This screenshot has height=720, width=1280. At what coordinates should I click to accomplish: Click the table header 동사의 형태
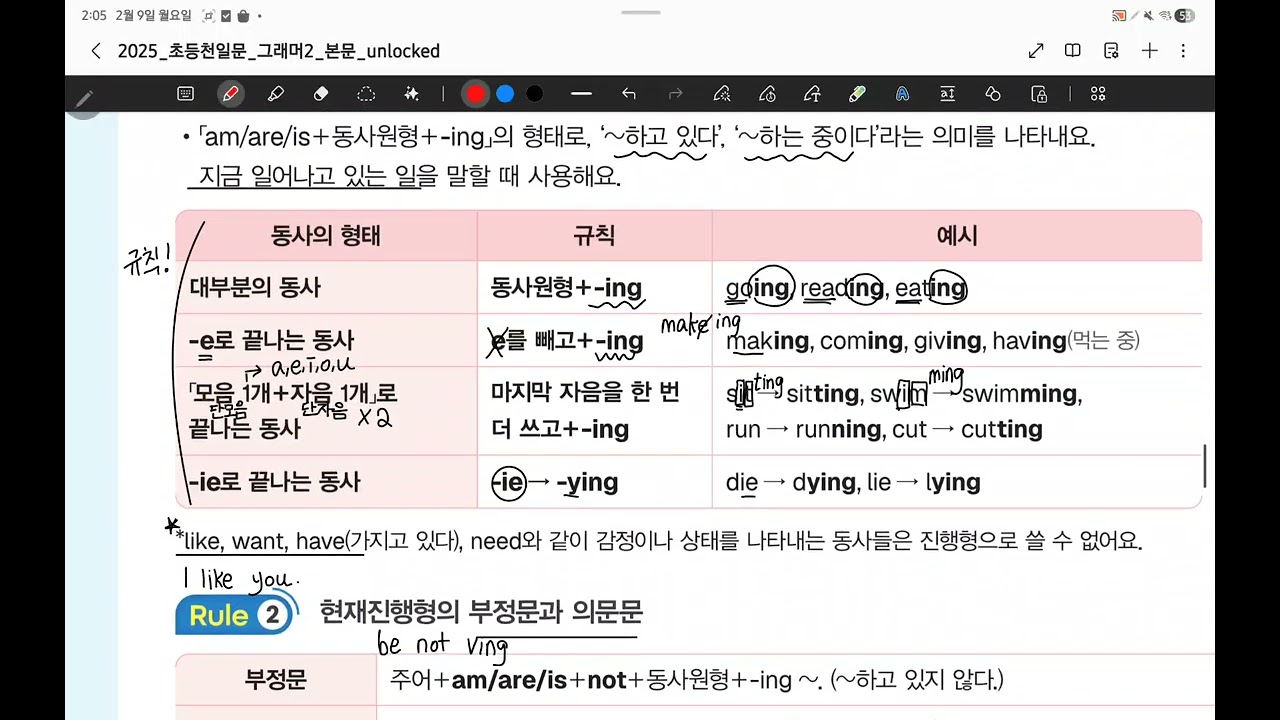(326, 236)
